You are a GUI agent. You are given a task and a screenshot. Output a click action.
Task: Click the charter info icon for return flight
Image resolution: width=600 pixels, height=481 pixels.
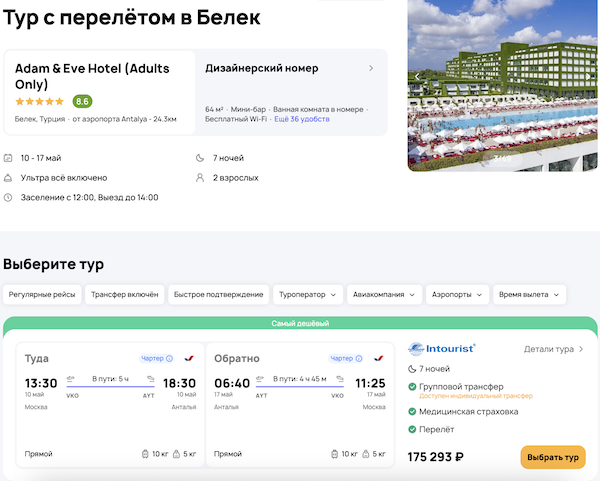[x=359, y=358]
